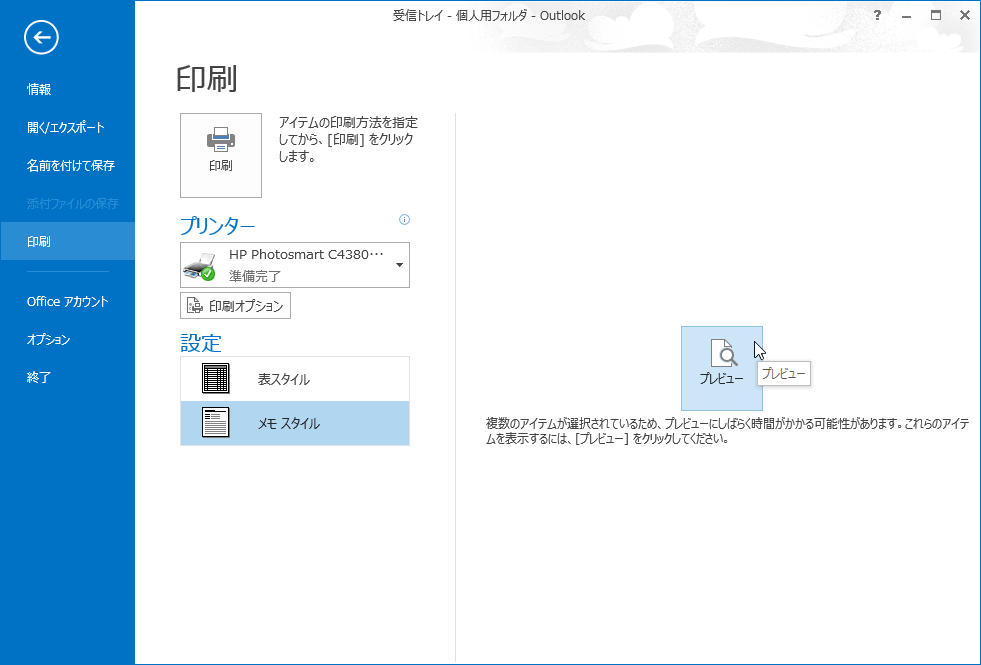Minimize the Outlook window
The height and width of the screenshot is (665, 981).
click(x=906, y=16)
